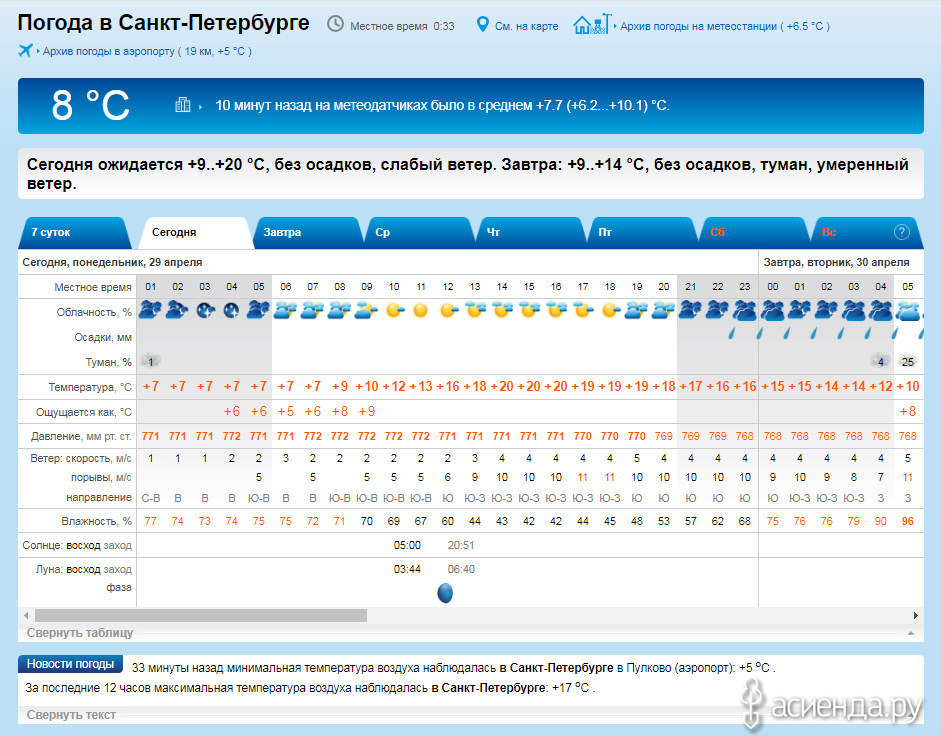Screen dimensions: 941x735
Task: Click the map pin icon
Action: (x=482, y=25)
